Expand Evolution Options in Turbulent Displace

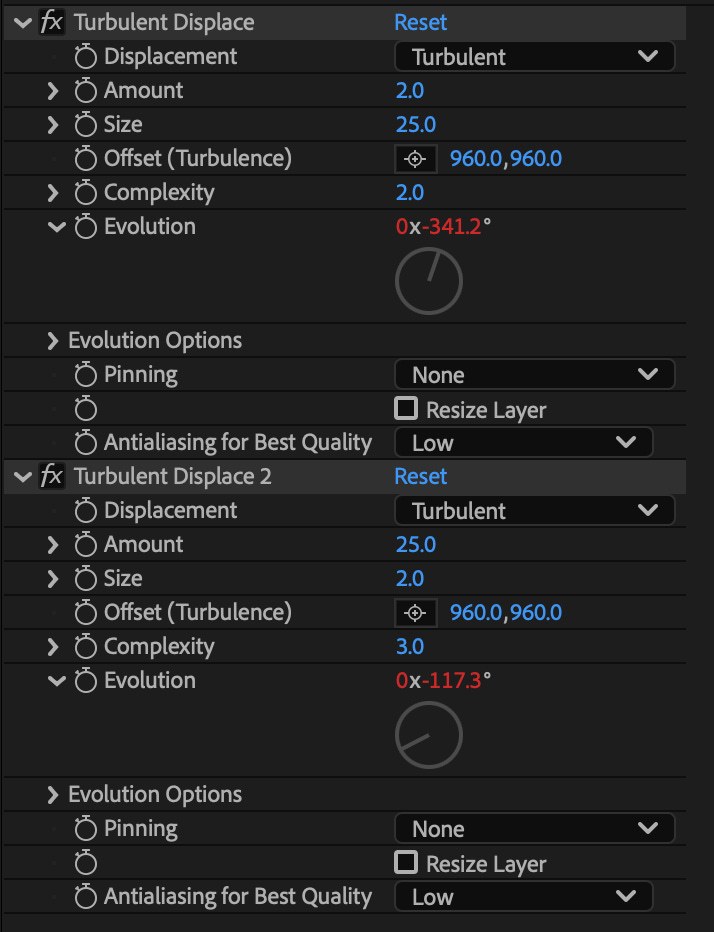[x=53, y=341]
